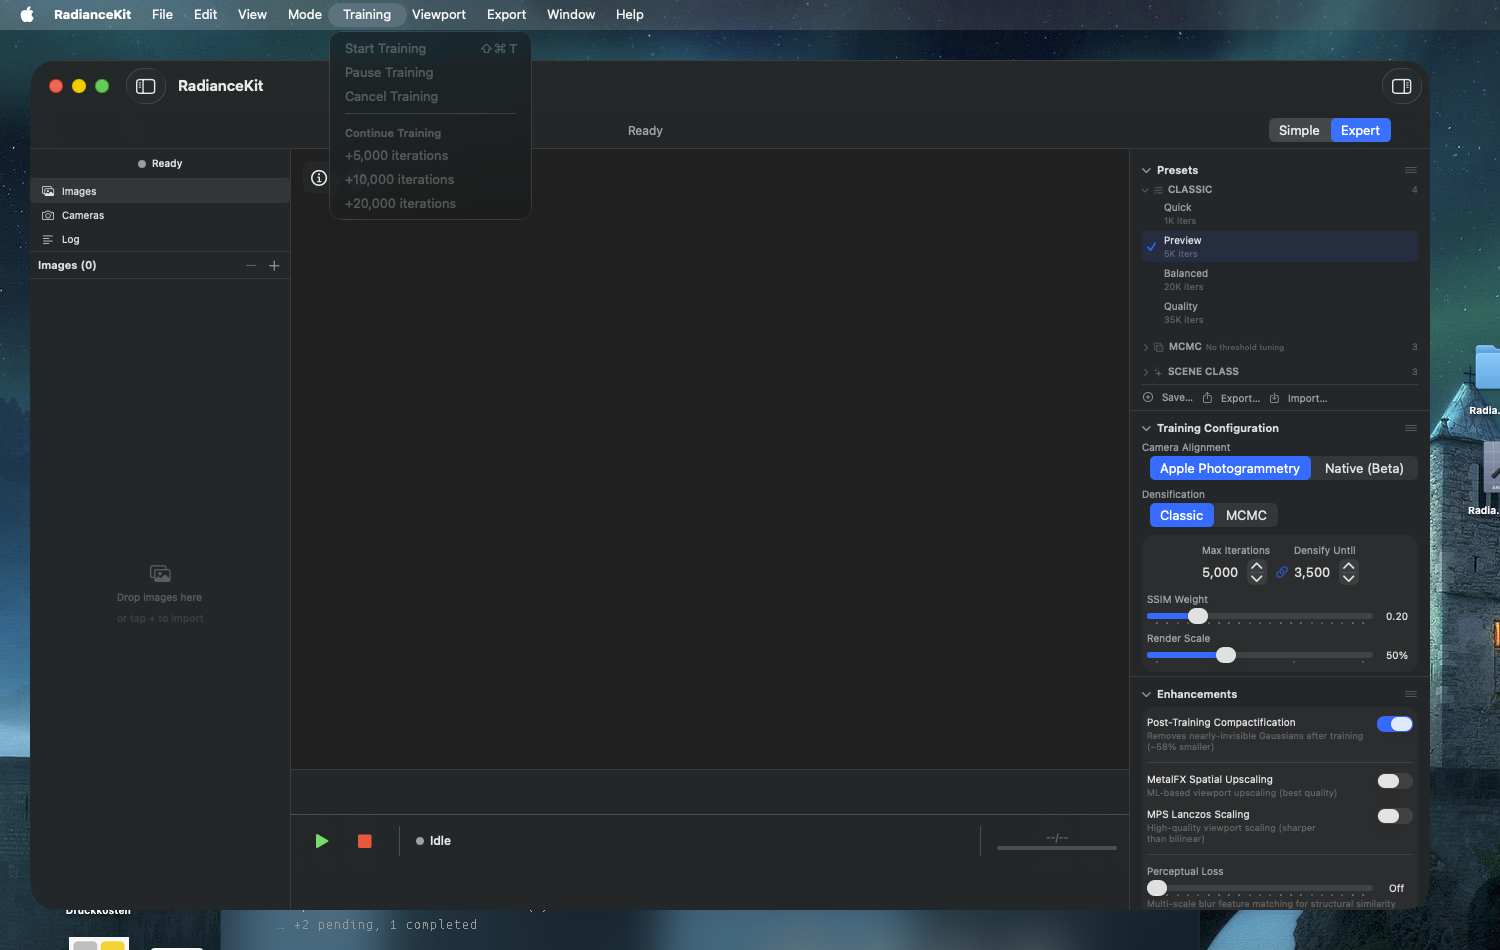Click the Export preset button
This screenshot has height=950, width=1500.
pyautogui.click(x=1231, y=398)
